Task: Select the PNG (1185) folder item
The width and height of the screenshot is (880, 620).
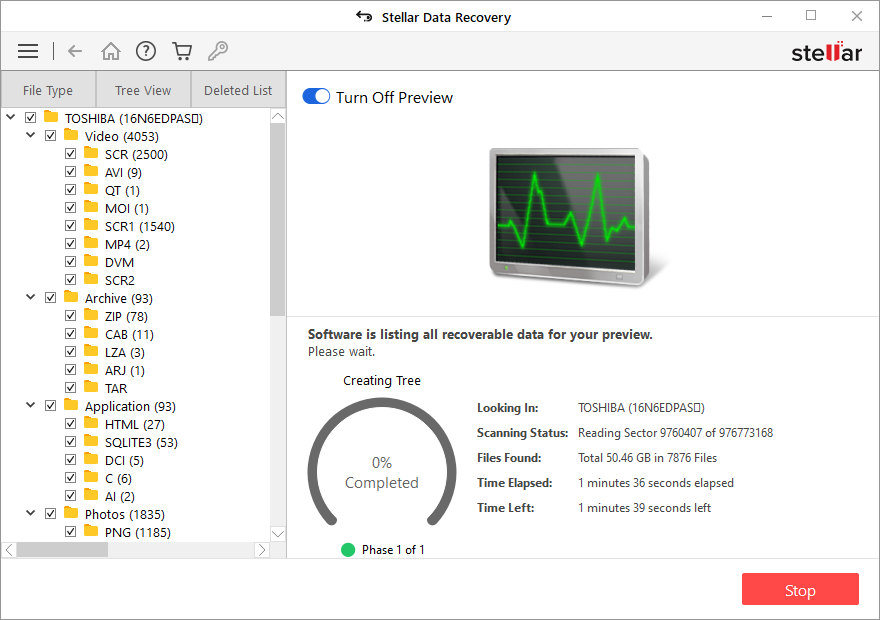Action: (137, 532)
